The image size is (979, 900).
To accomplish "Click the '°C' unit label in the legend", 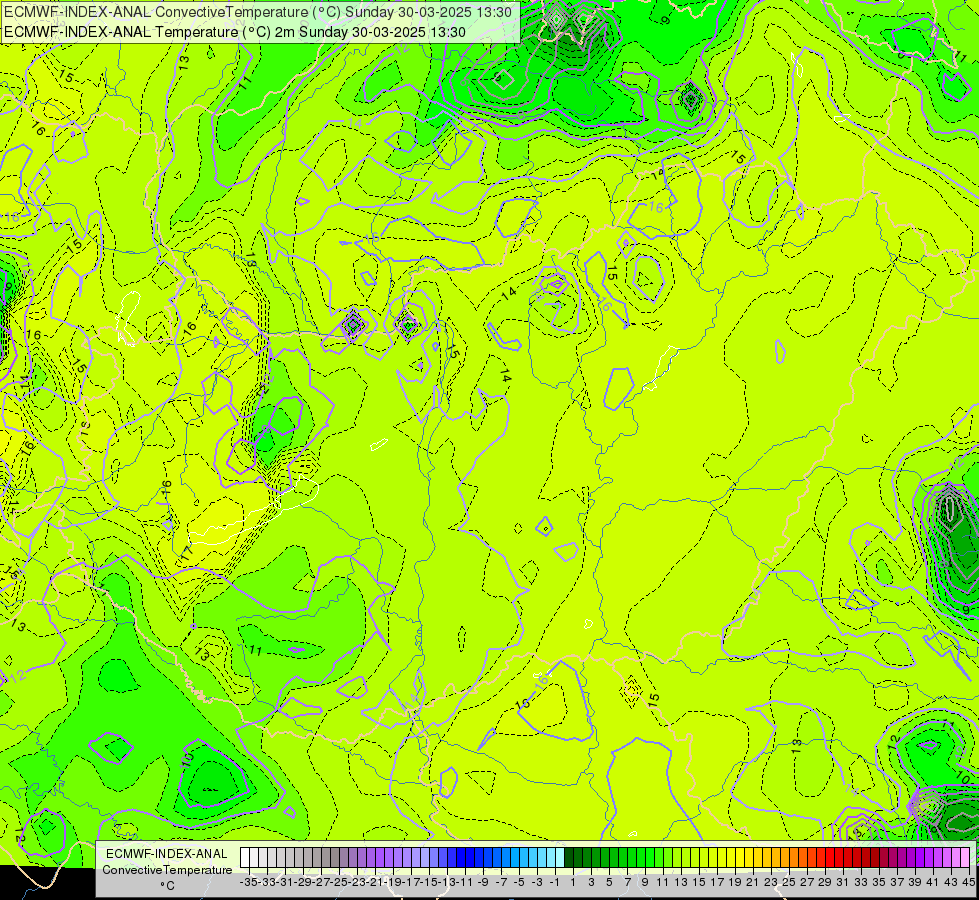I will [167, 886].
